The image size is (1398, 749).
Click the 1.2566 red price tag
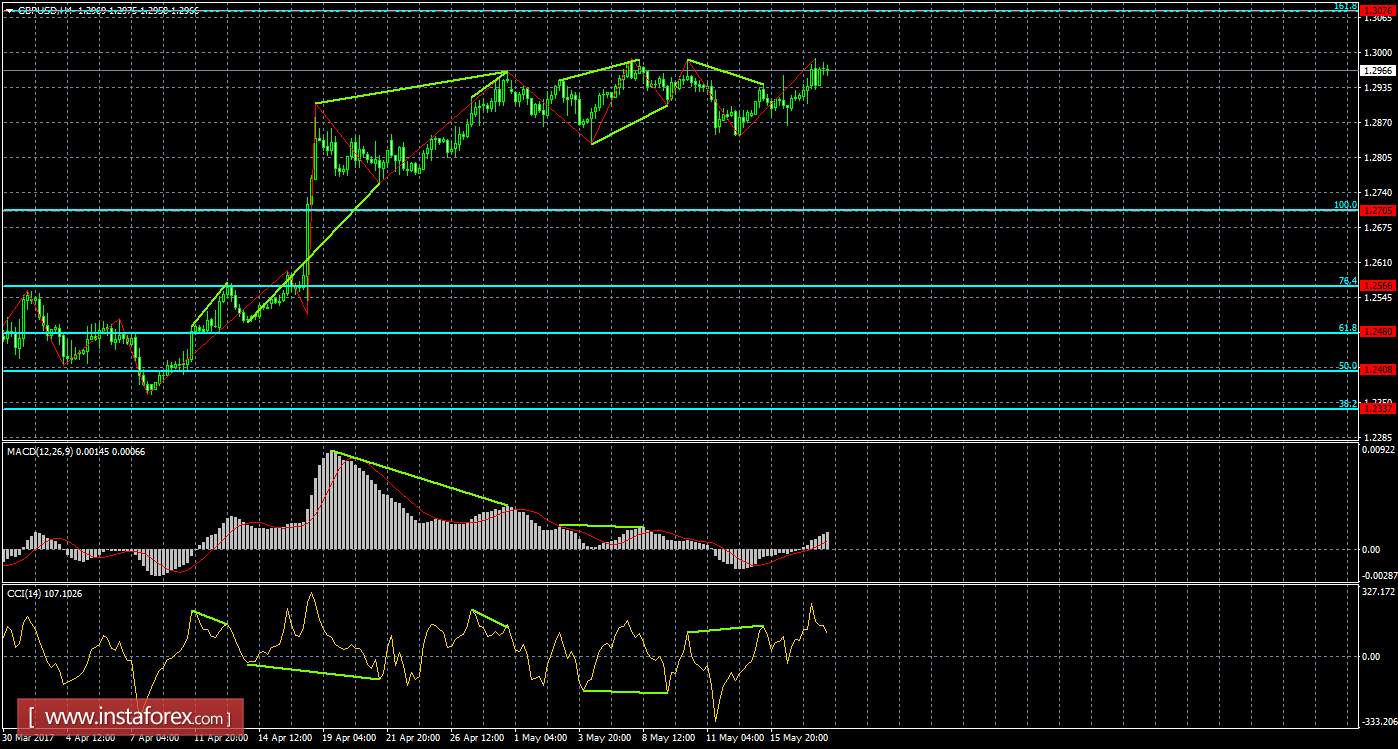[1376, 286]
